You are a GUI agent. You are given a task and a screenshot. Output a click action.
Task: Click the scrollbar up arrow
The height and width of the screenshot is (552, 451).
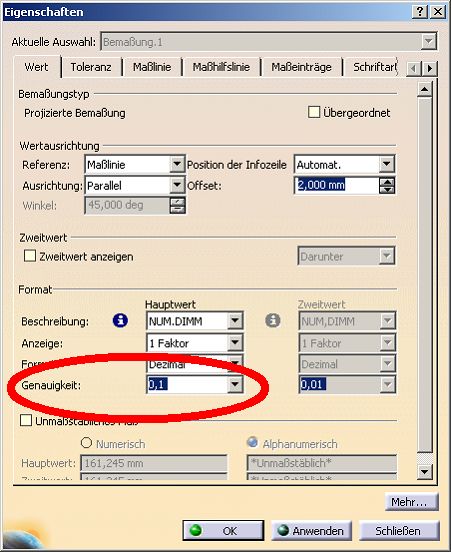click(425, 89)
